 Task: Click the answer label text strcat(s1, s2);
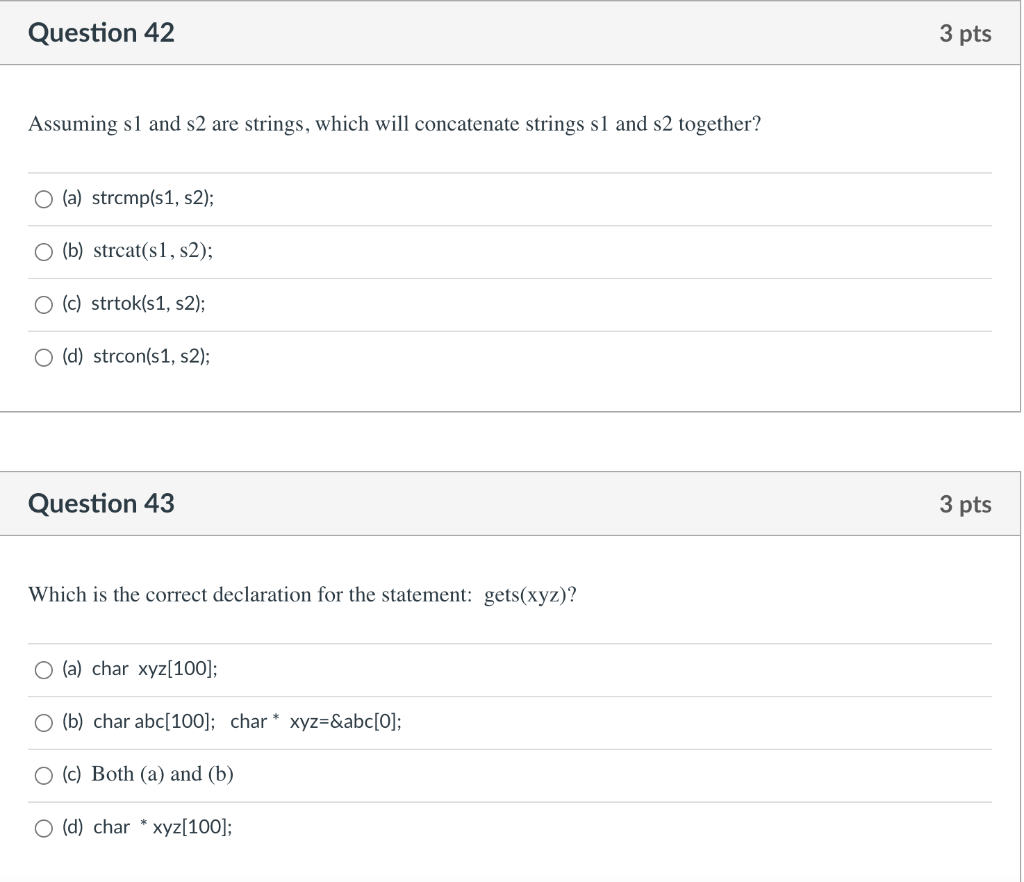coord(153,251)
